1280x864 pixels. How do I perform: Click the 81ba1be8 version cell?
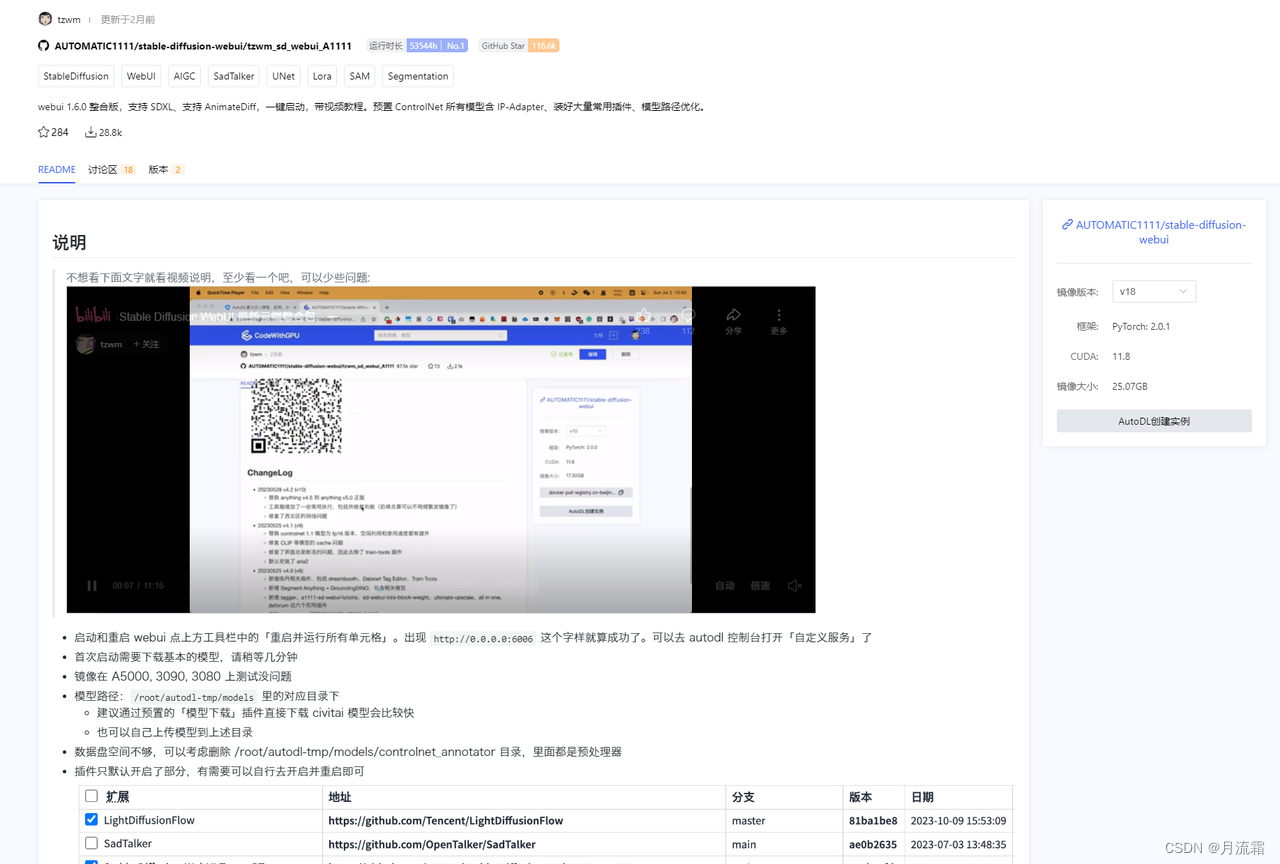[873, 821]
